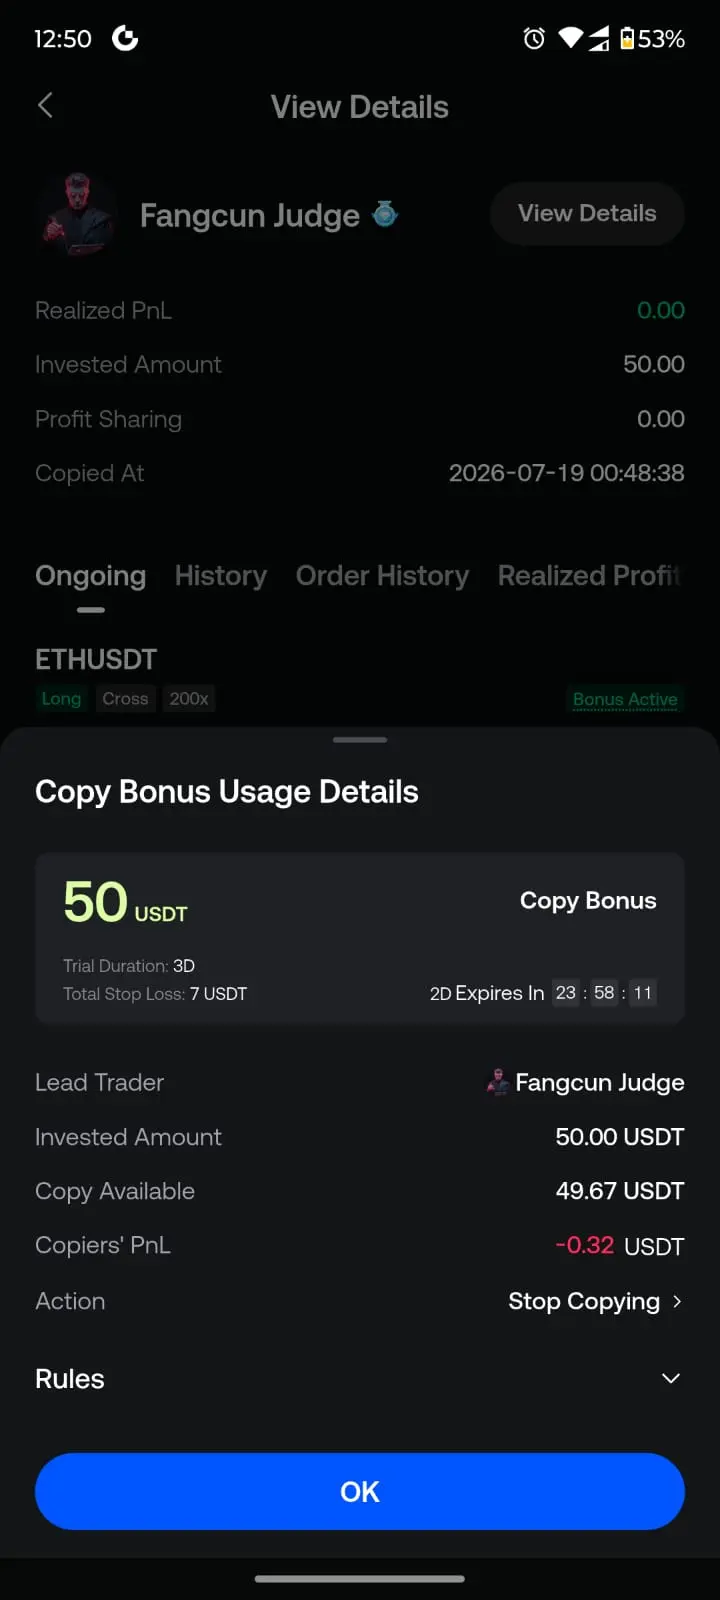Select the Realized Profit tab

pos(589,576)
